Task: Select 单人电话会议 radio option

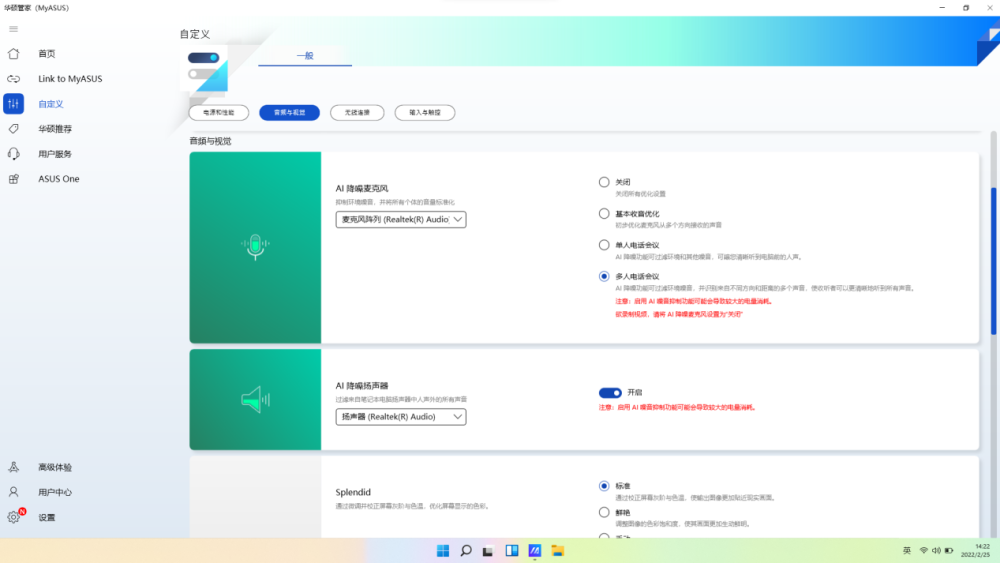Action: click(x=604, y=245)
